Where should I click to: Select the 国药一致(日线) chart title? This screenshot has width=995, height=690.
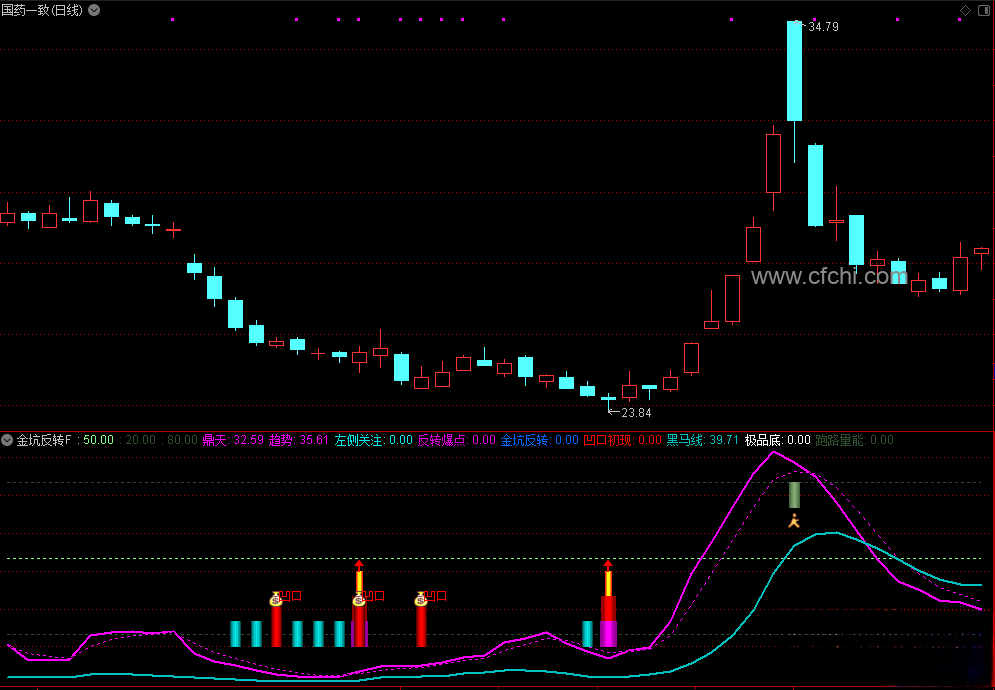[43, 10]
